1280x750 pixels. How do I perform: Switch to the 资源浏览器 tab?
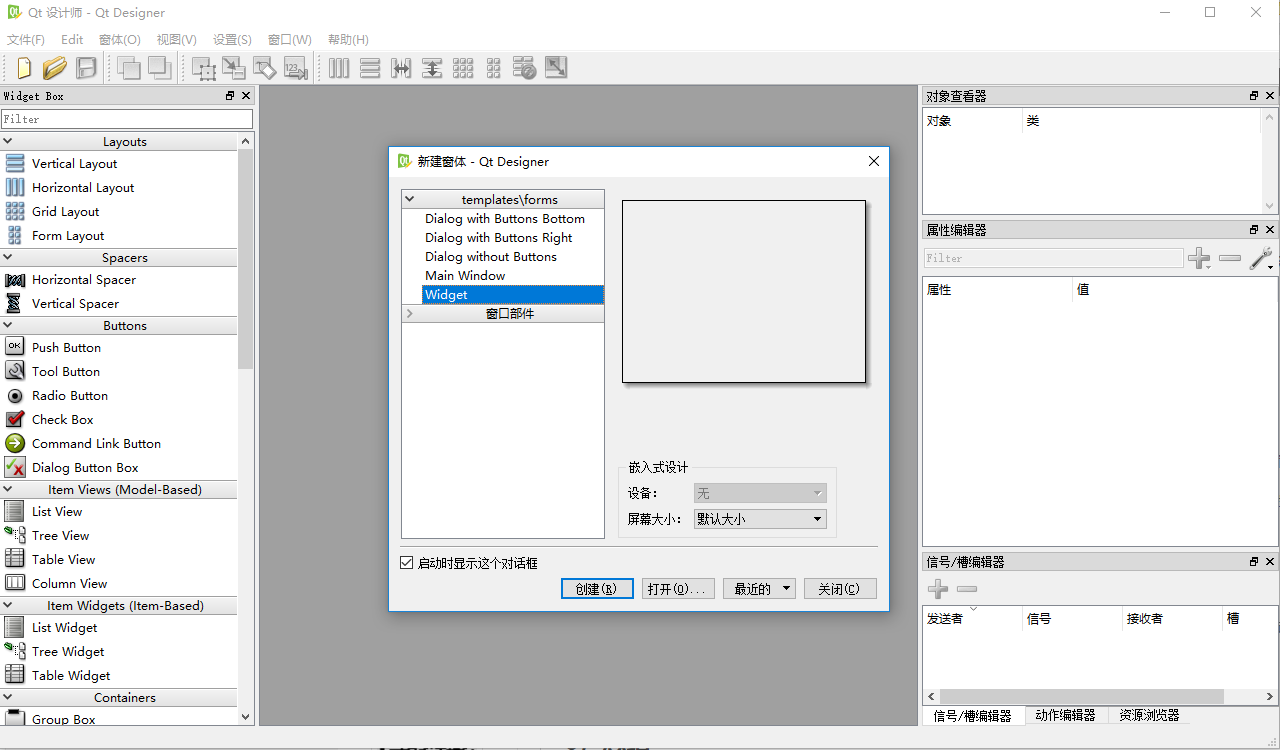1148,715
